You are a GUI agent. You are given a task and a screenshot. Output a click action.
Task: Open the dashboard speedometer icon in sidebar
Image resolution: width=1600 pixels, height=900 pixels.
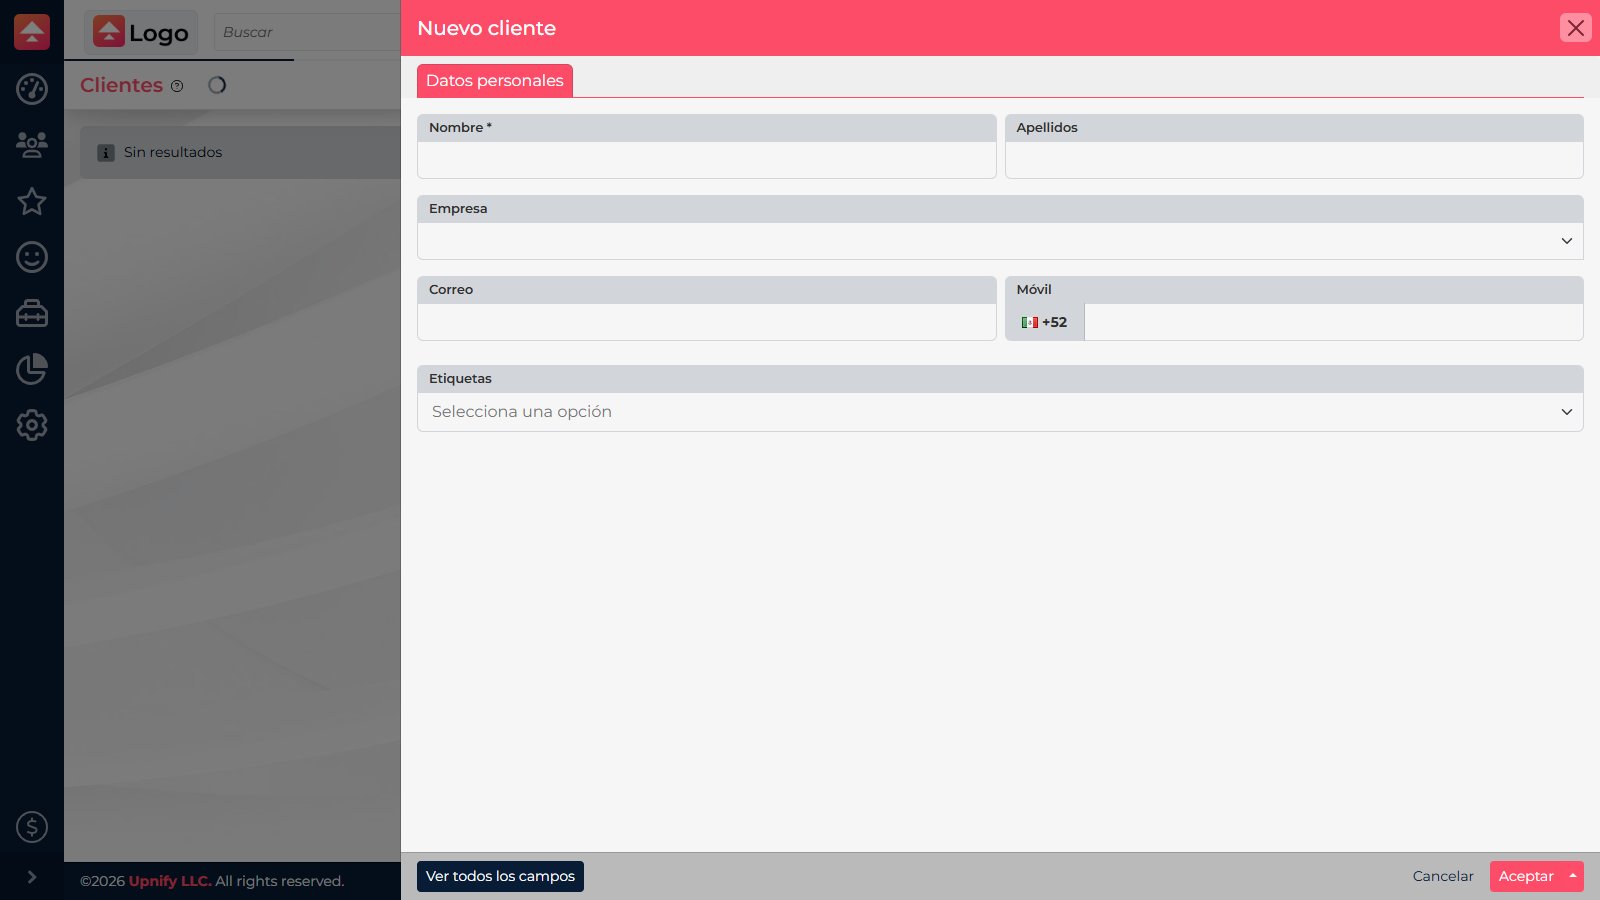[32, 89]
